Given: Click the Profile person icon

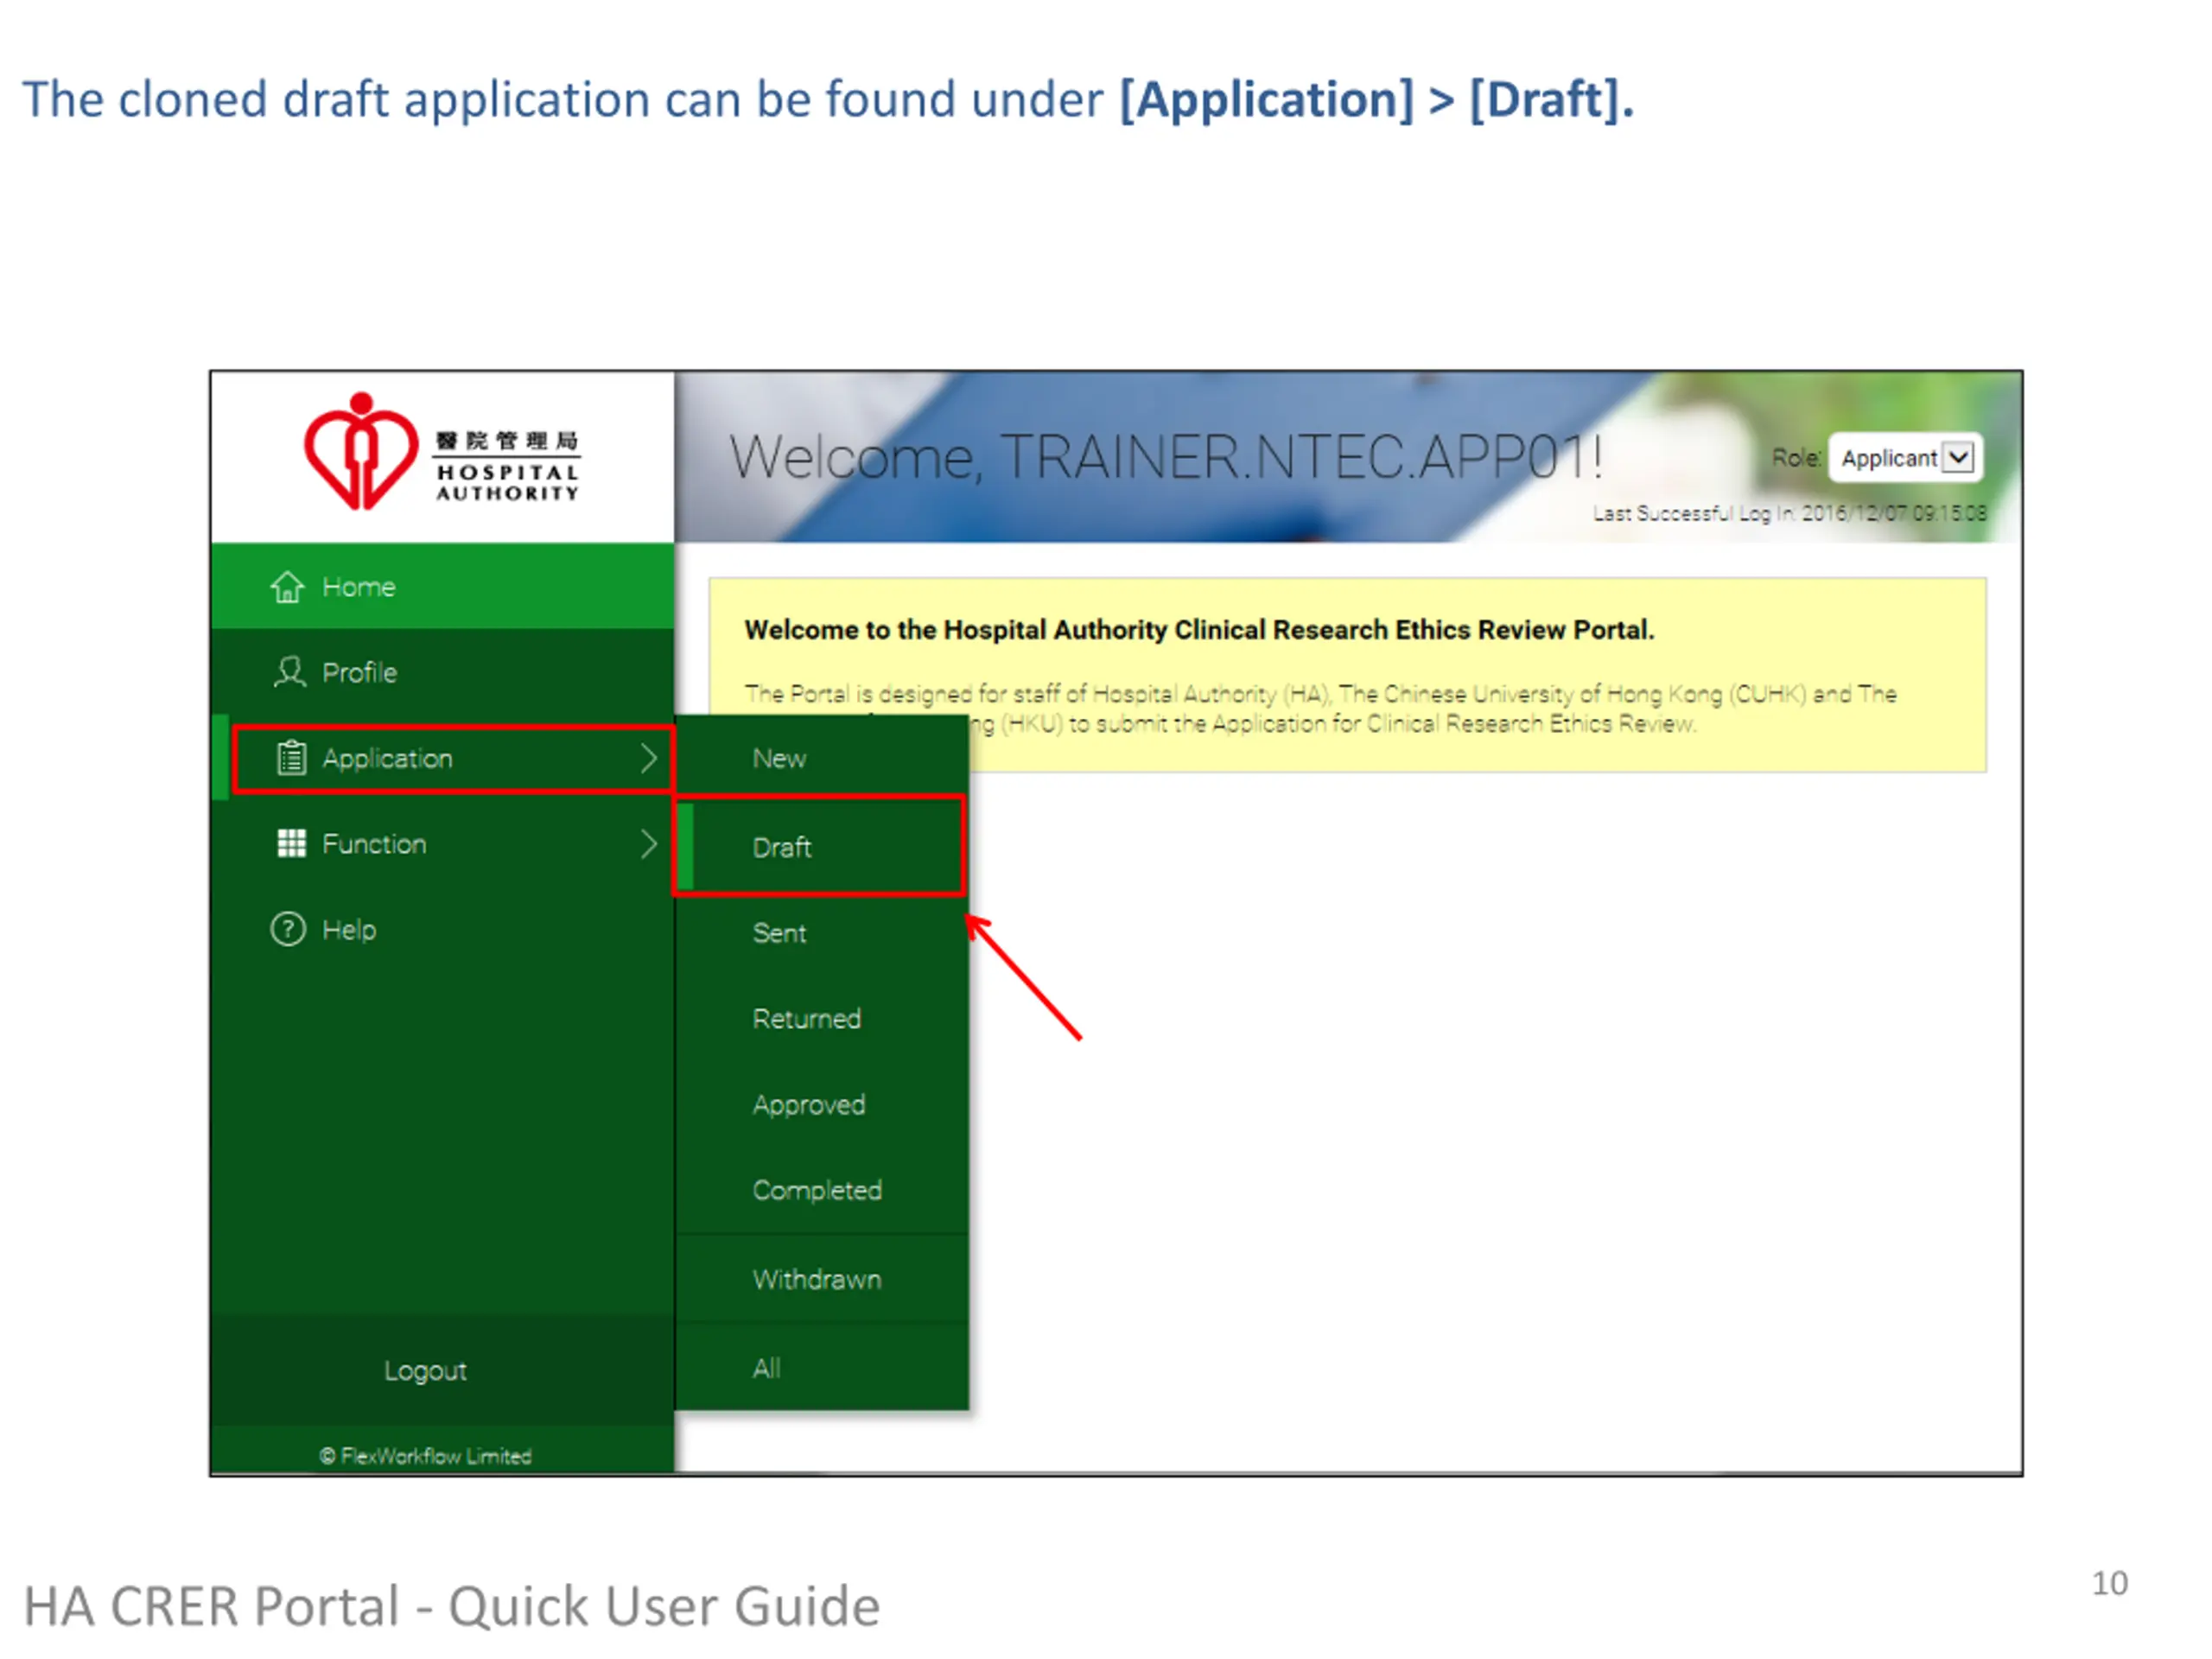Looking at the screenshot, I should point(289,672).
